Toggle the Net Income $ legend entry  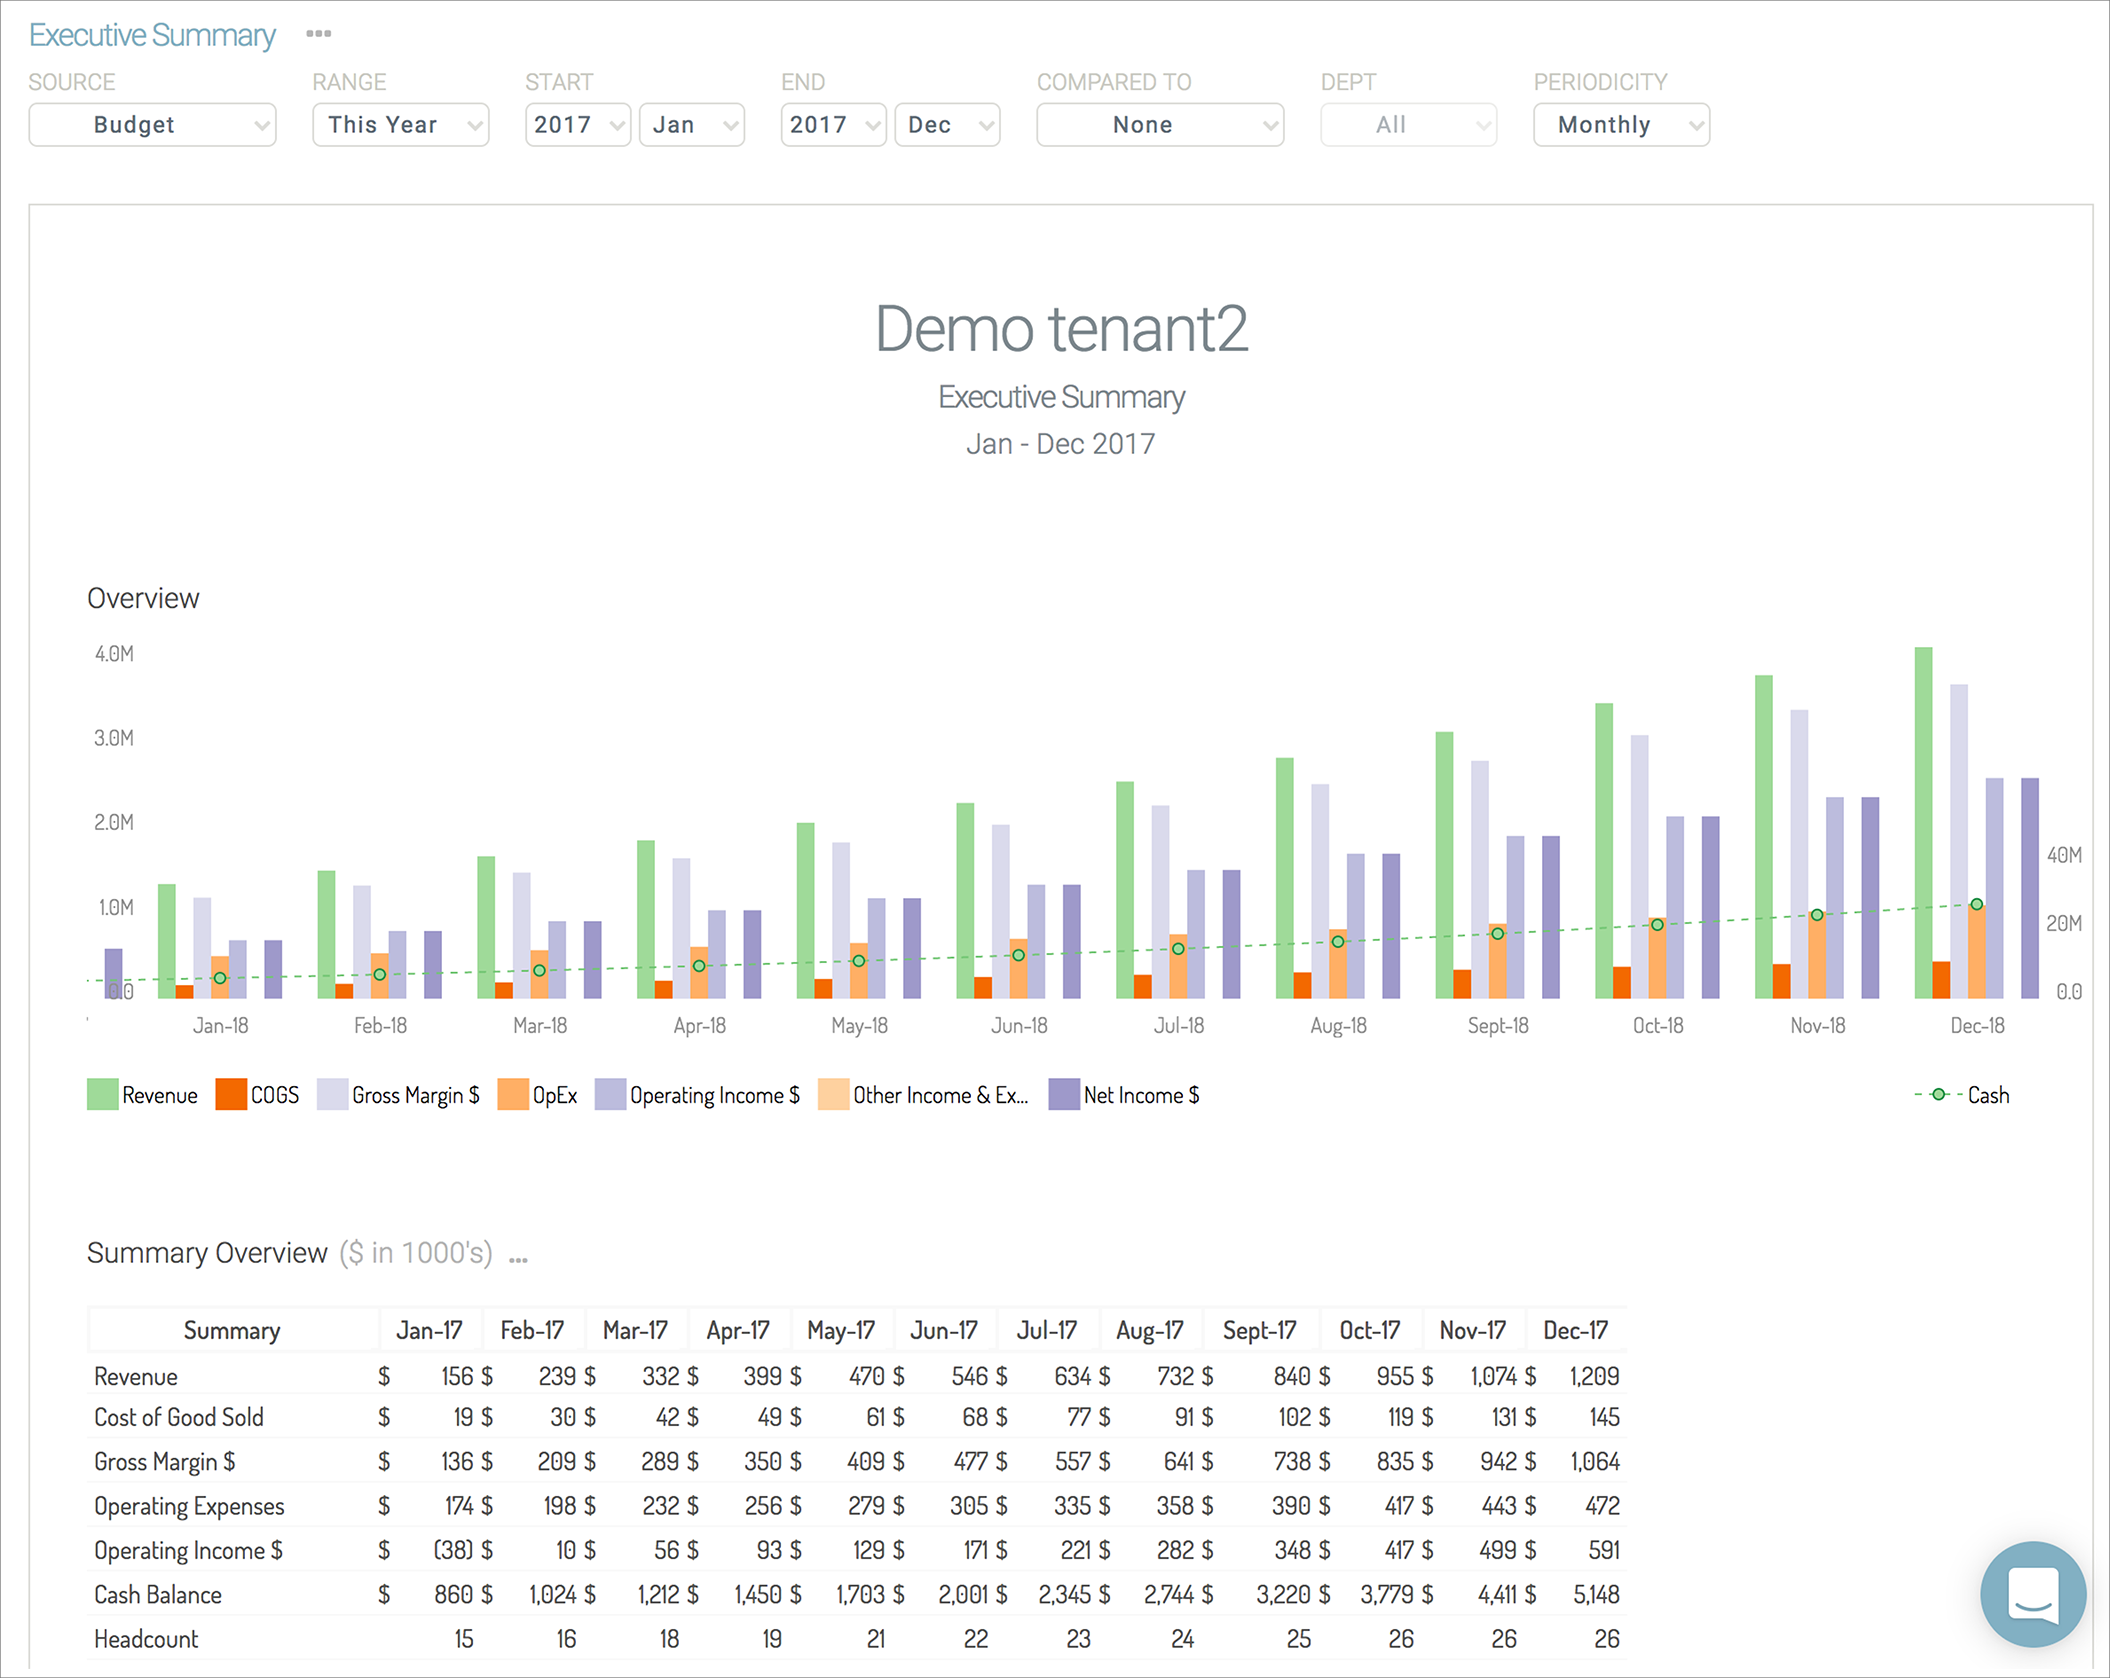1124,1095
